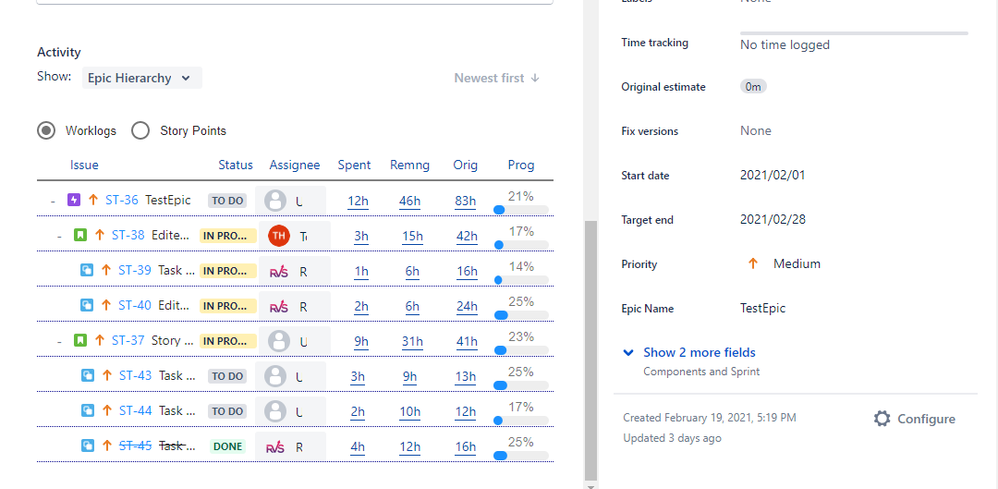998x489 pixels.
Task: Click the Activity panel vertical scrollbar
Action: pos(591,350)
